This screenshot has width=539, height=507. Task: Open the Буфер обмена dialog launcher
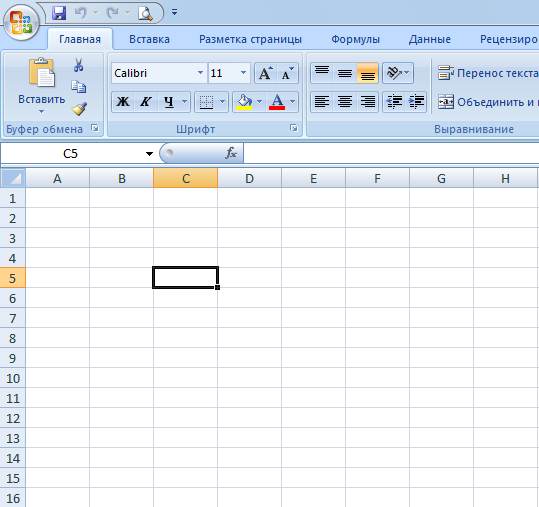[x=95, y=129]
